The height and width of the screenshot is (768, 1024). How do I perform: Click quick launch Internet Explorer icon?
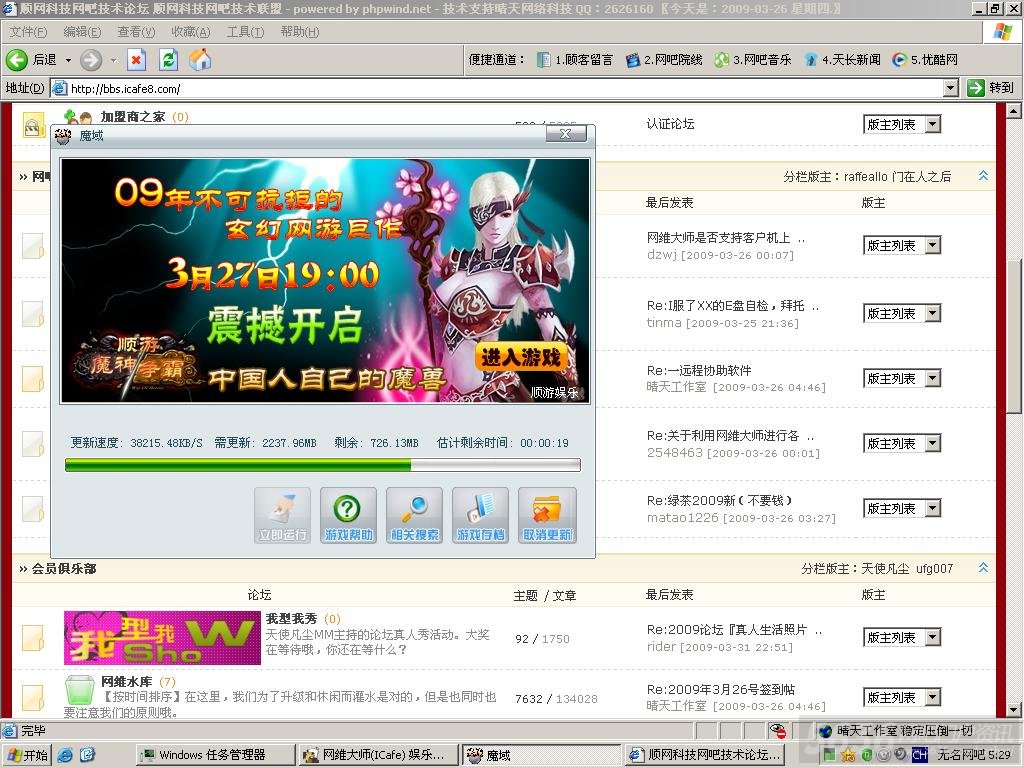click(x=65, y=755)
